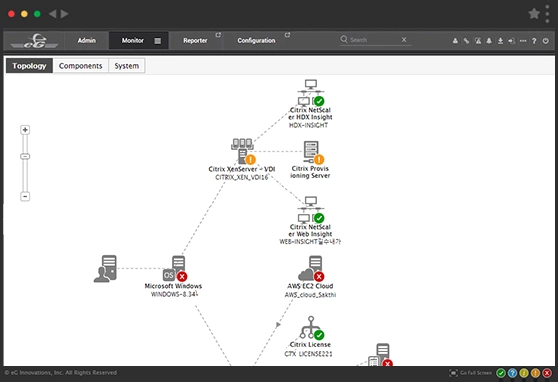Click the red critical alarm status icon
Viewport: 558px width, 382px height.
(547, 373)
